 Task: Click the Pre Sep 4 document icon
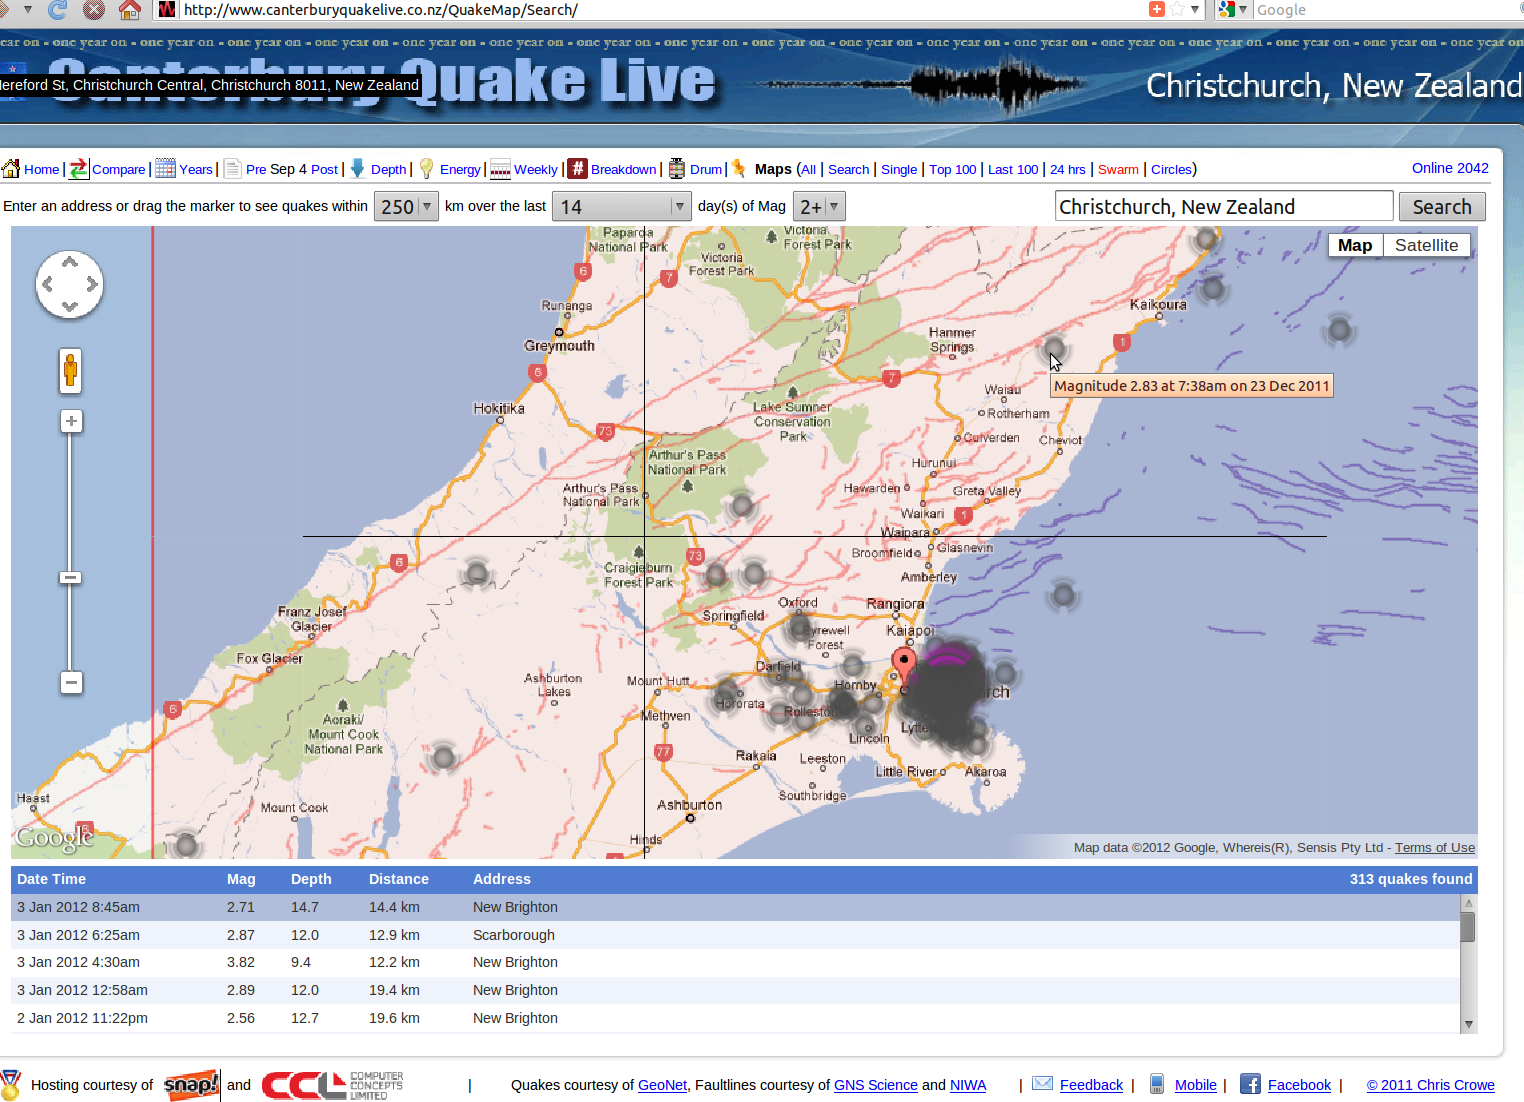(x=232, y=169)
